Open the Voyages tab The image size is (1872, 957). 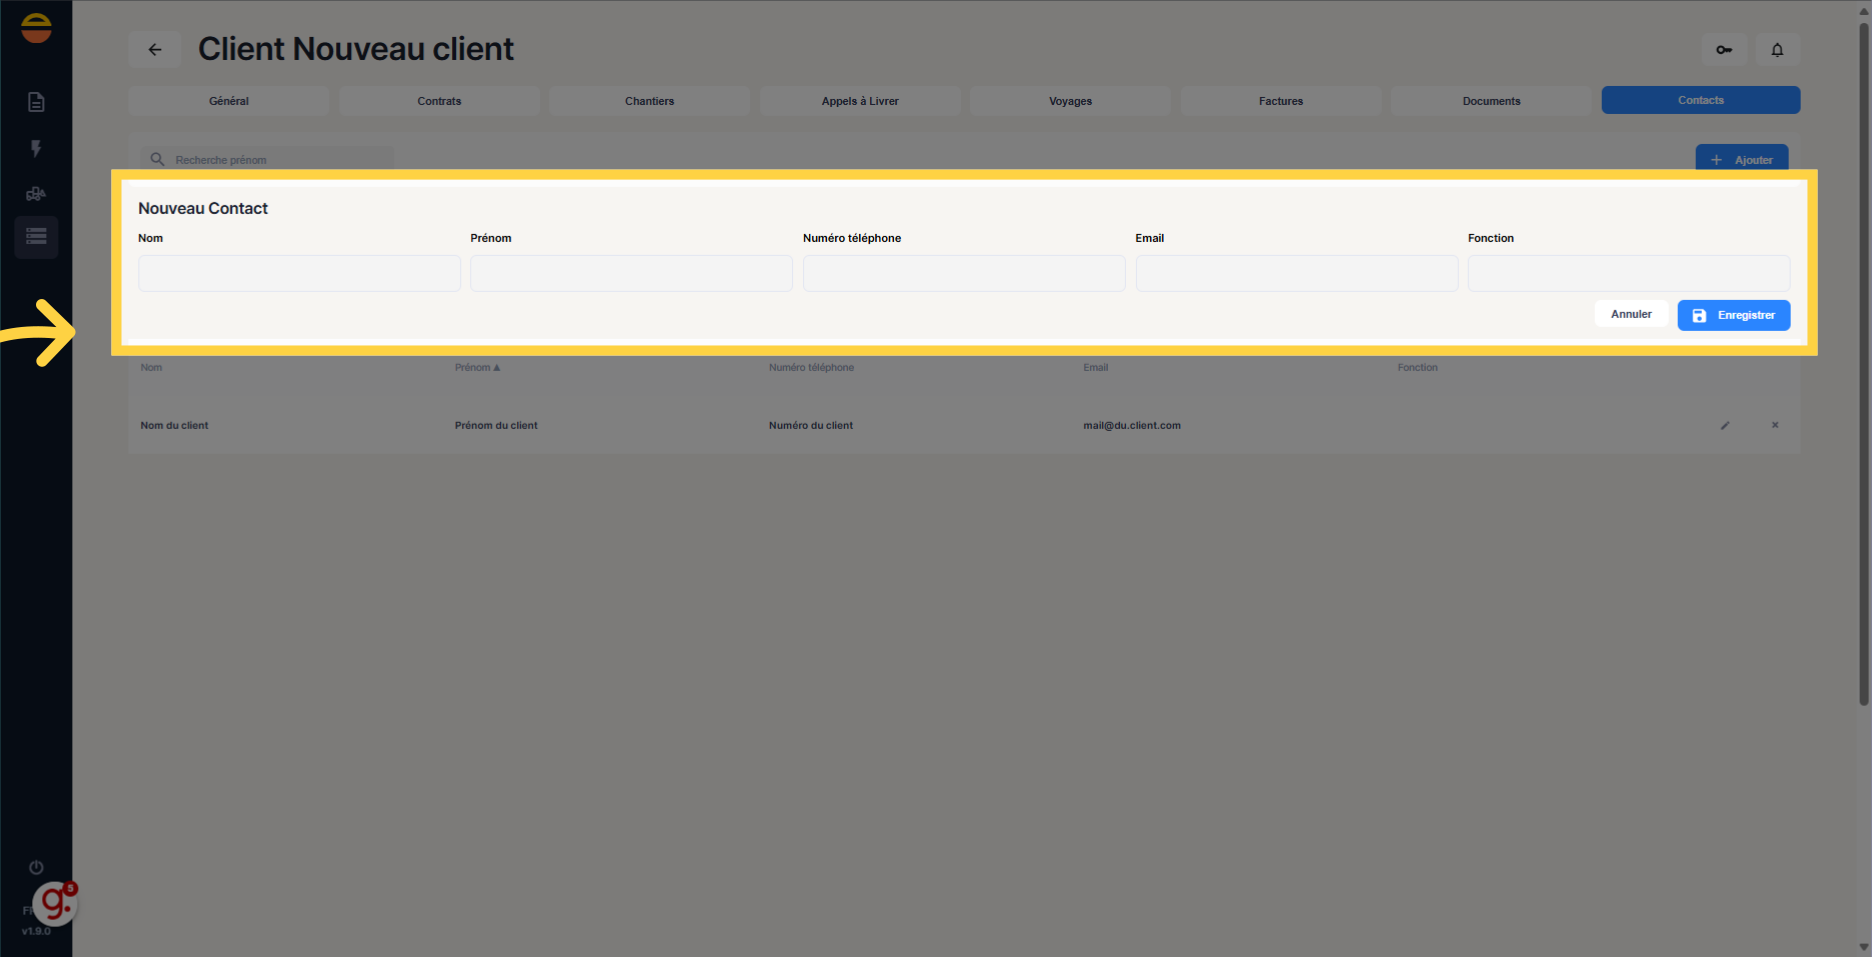click(1070, 100)
